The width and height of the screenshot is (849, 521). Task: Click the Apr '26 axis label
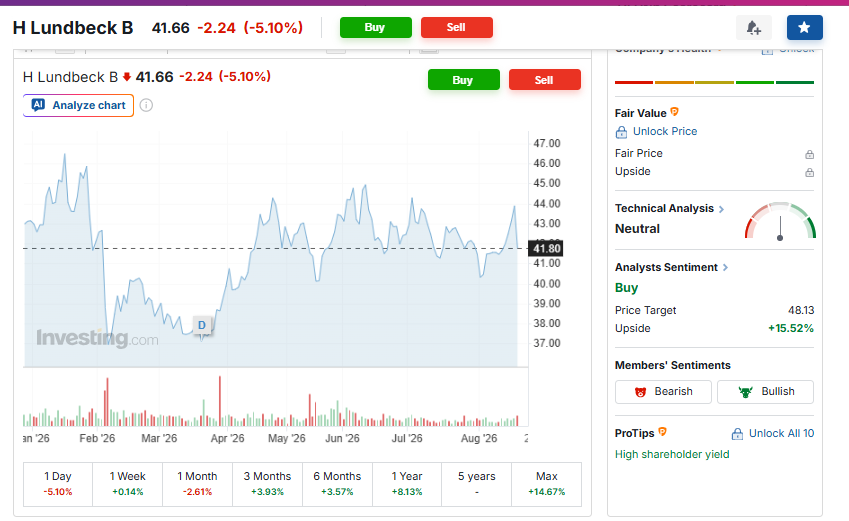tap(227, 438)
